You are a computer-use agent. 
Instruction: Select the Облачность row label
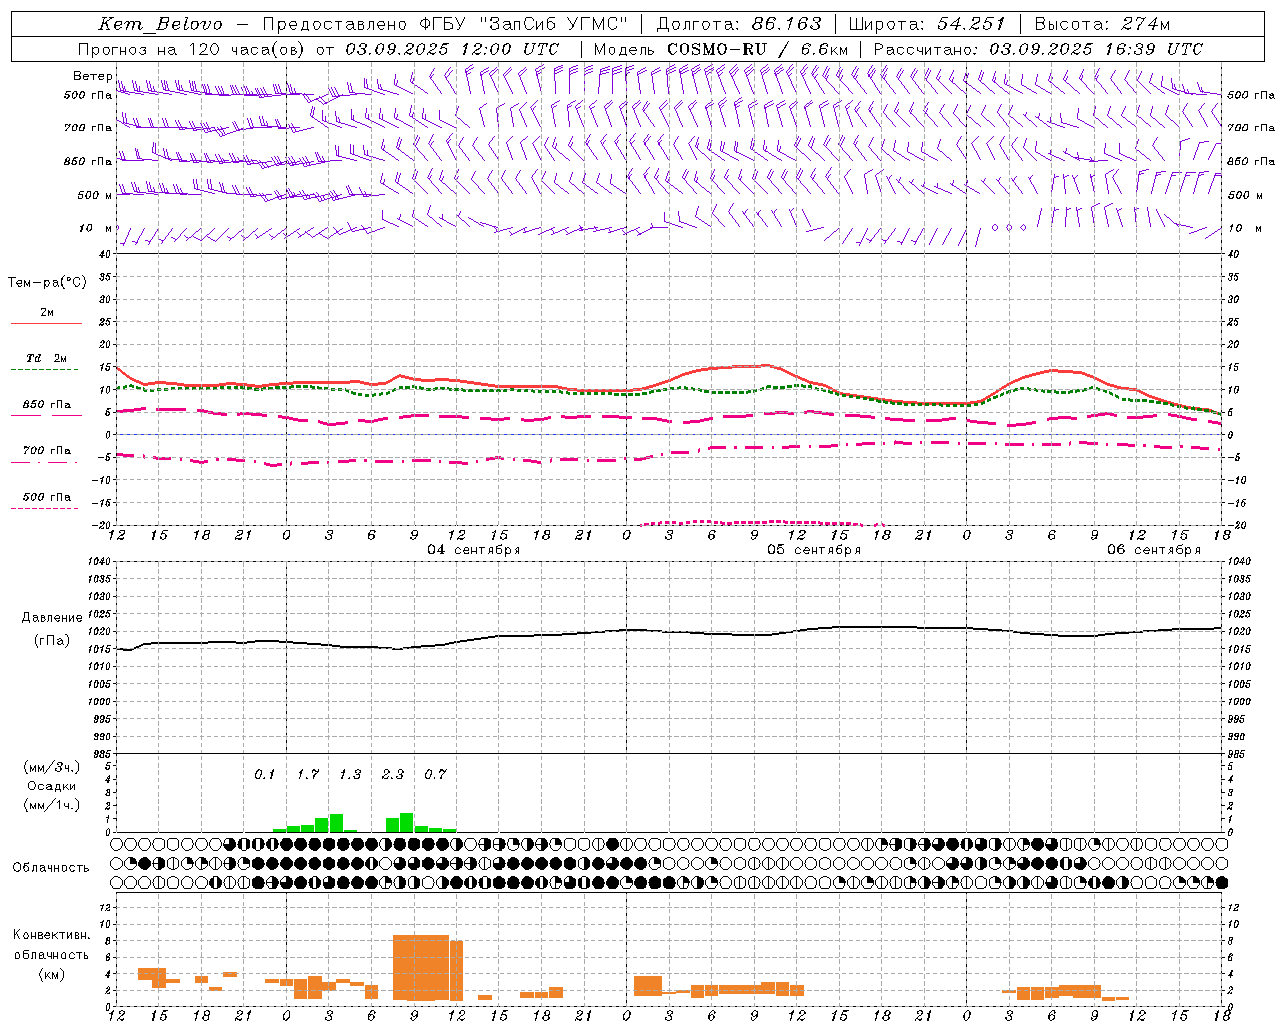[x=51, y=868]
